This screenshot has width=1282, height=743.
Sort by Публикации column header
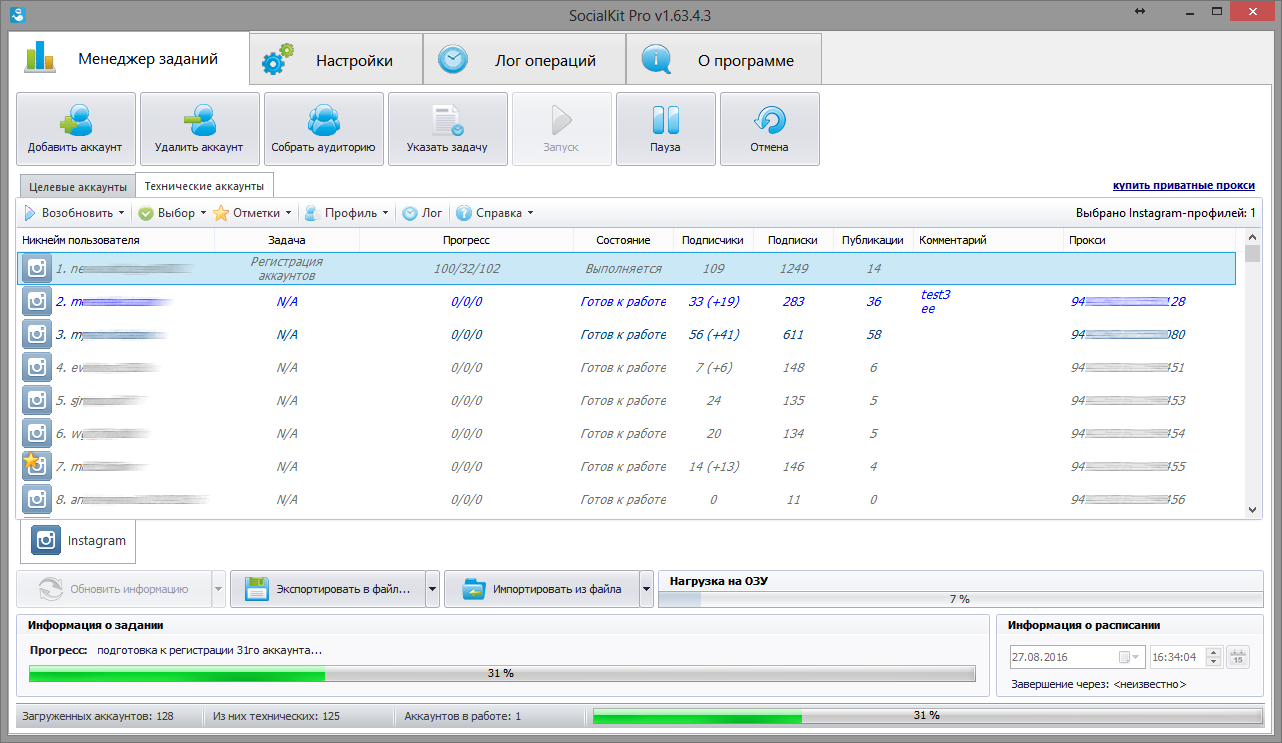tap(873, 240)
